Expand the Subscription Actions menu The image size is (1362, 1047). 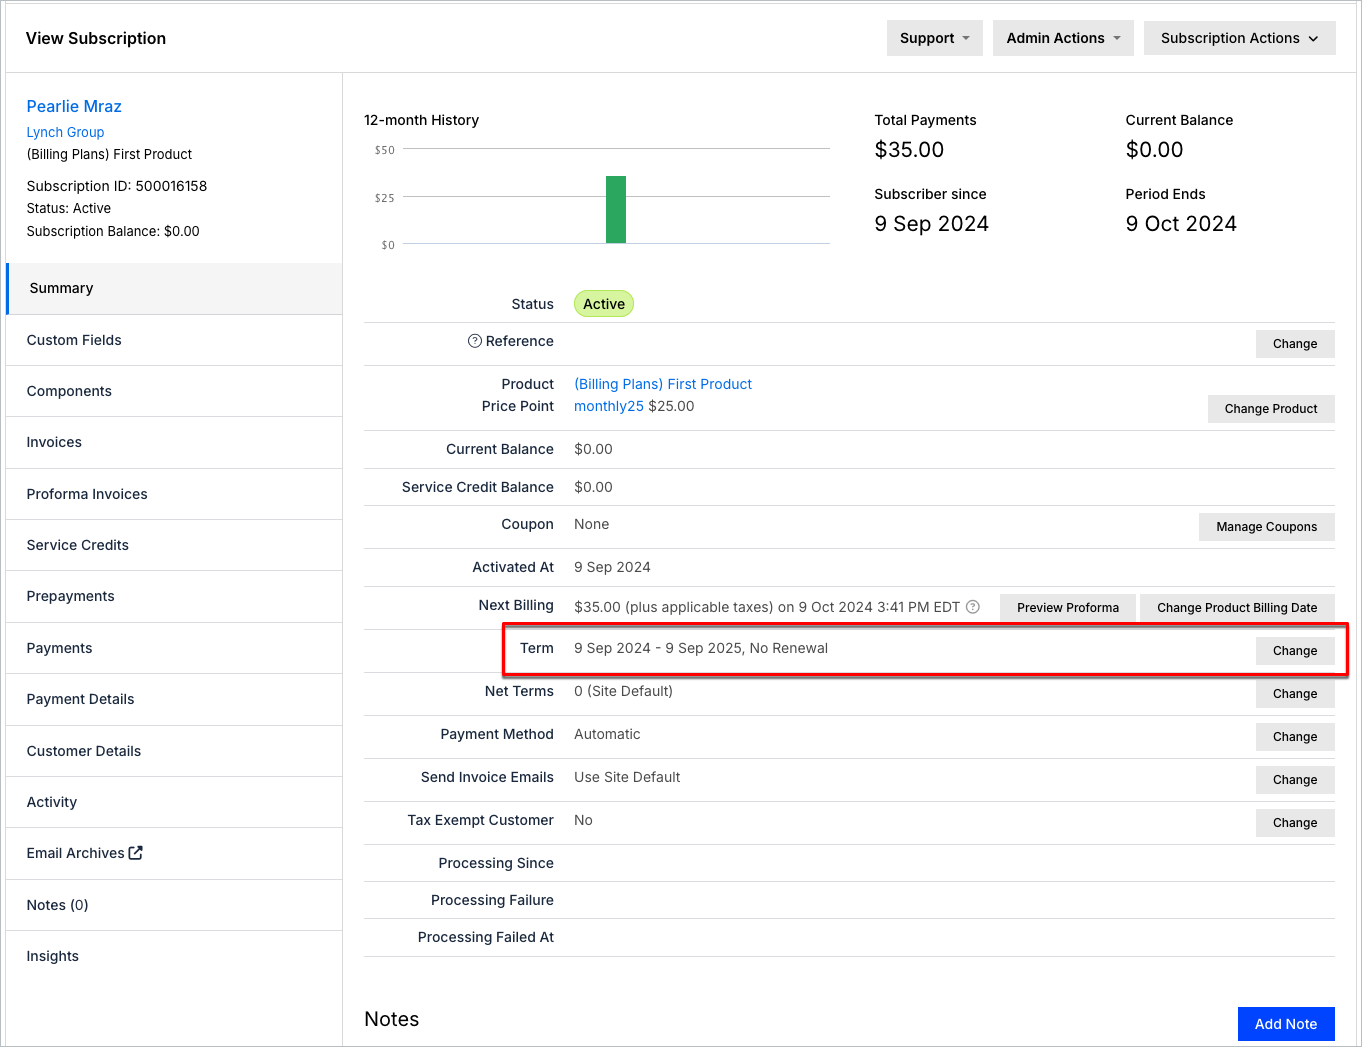pos(1239,38)
